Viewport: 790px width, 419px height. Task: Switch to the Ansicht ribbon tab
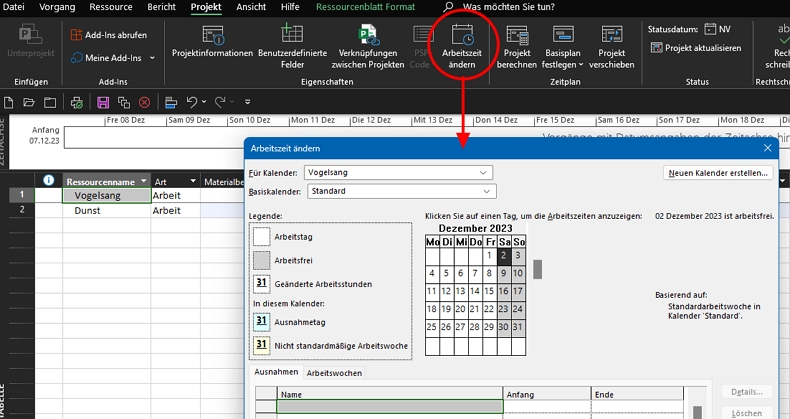[251, 7]
